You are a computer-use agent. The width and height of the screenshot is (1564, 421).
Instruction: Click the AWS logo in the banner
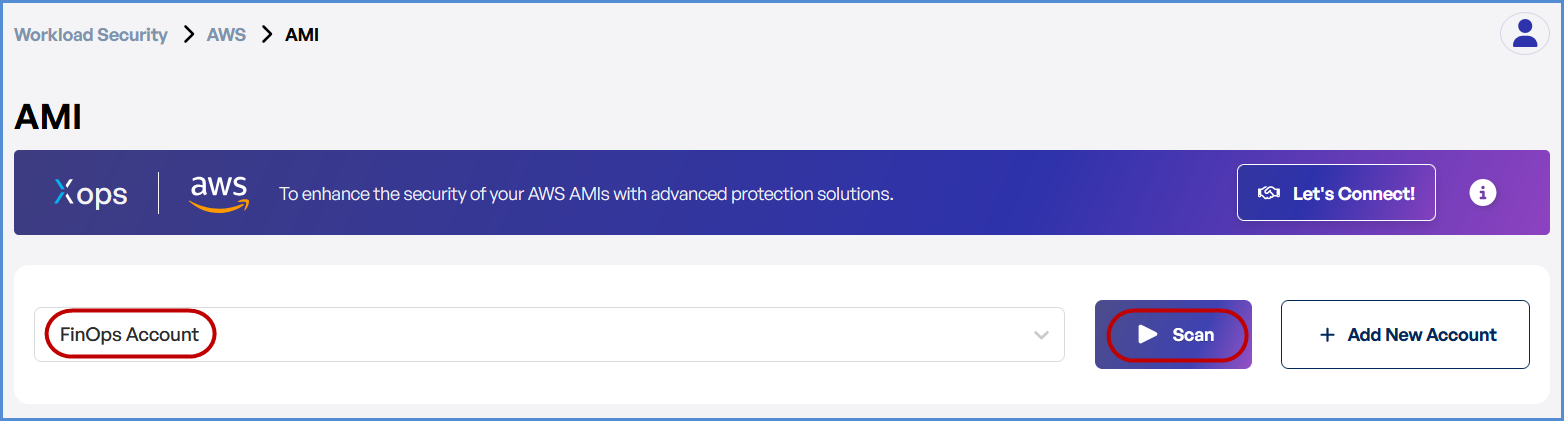pos(219,193)
